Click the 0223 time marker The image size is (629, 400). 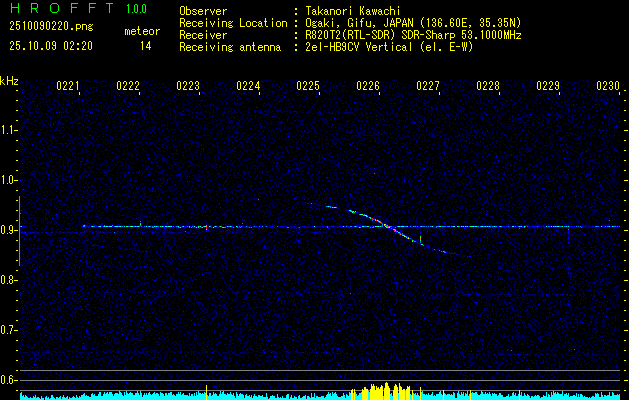tap(188, 87)
